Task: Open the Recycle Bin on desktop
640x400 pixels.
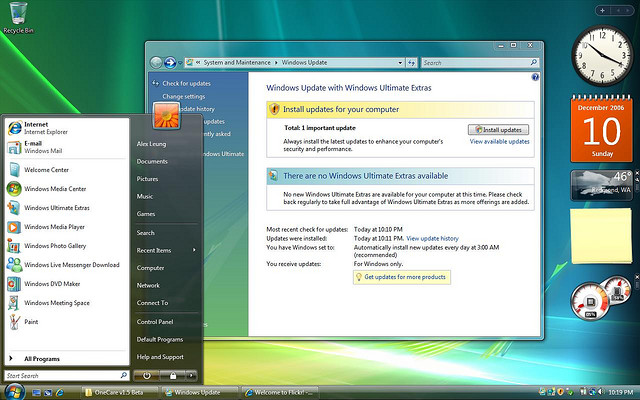Action: (x=18, y=18)
